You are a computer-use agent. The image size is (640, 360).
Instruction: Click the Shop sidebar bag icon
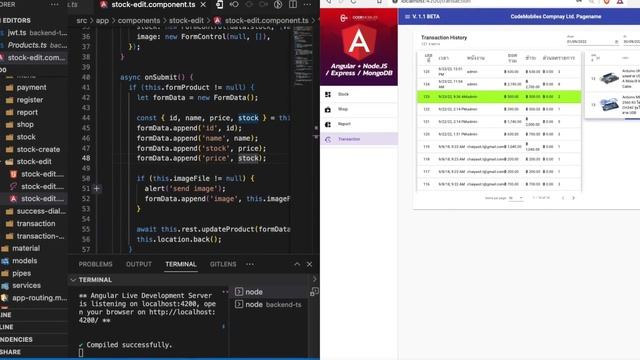coord(328,109)
